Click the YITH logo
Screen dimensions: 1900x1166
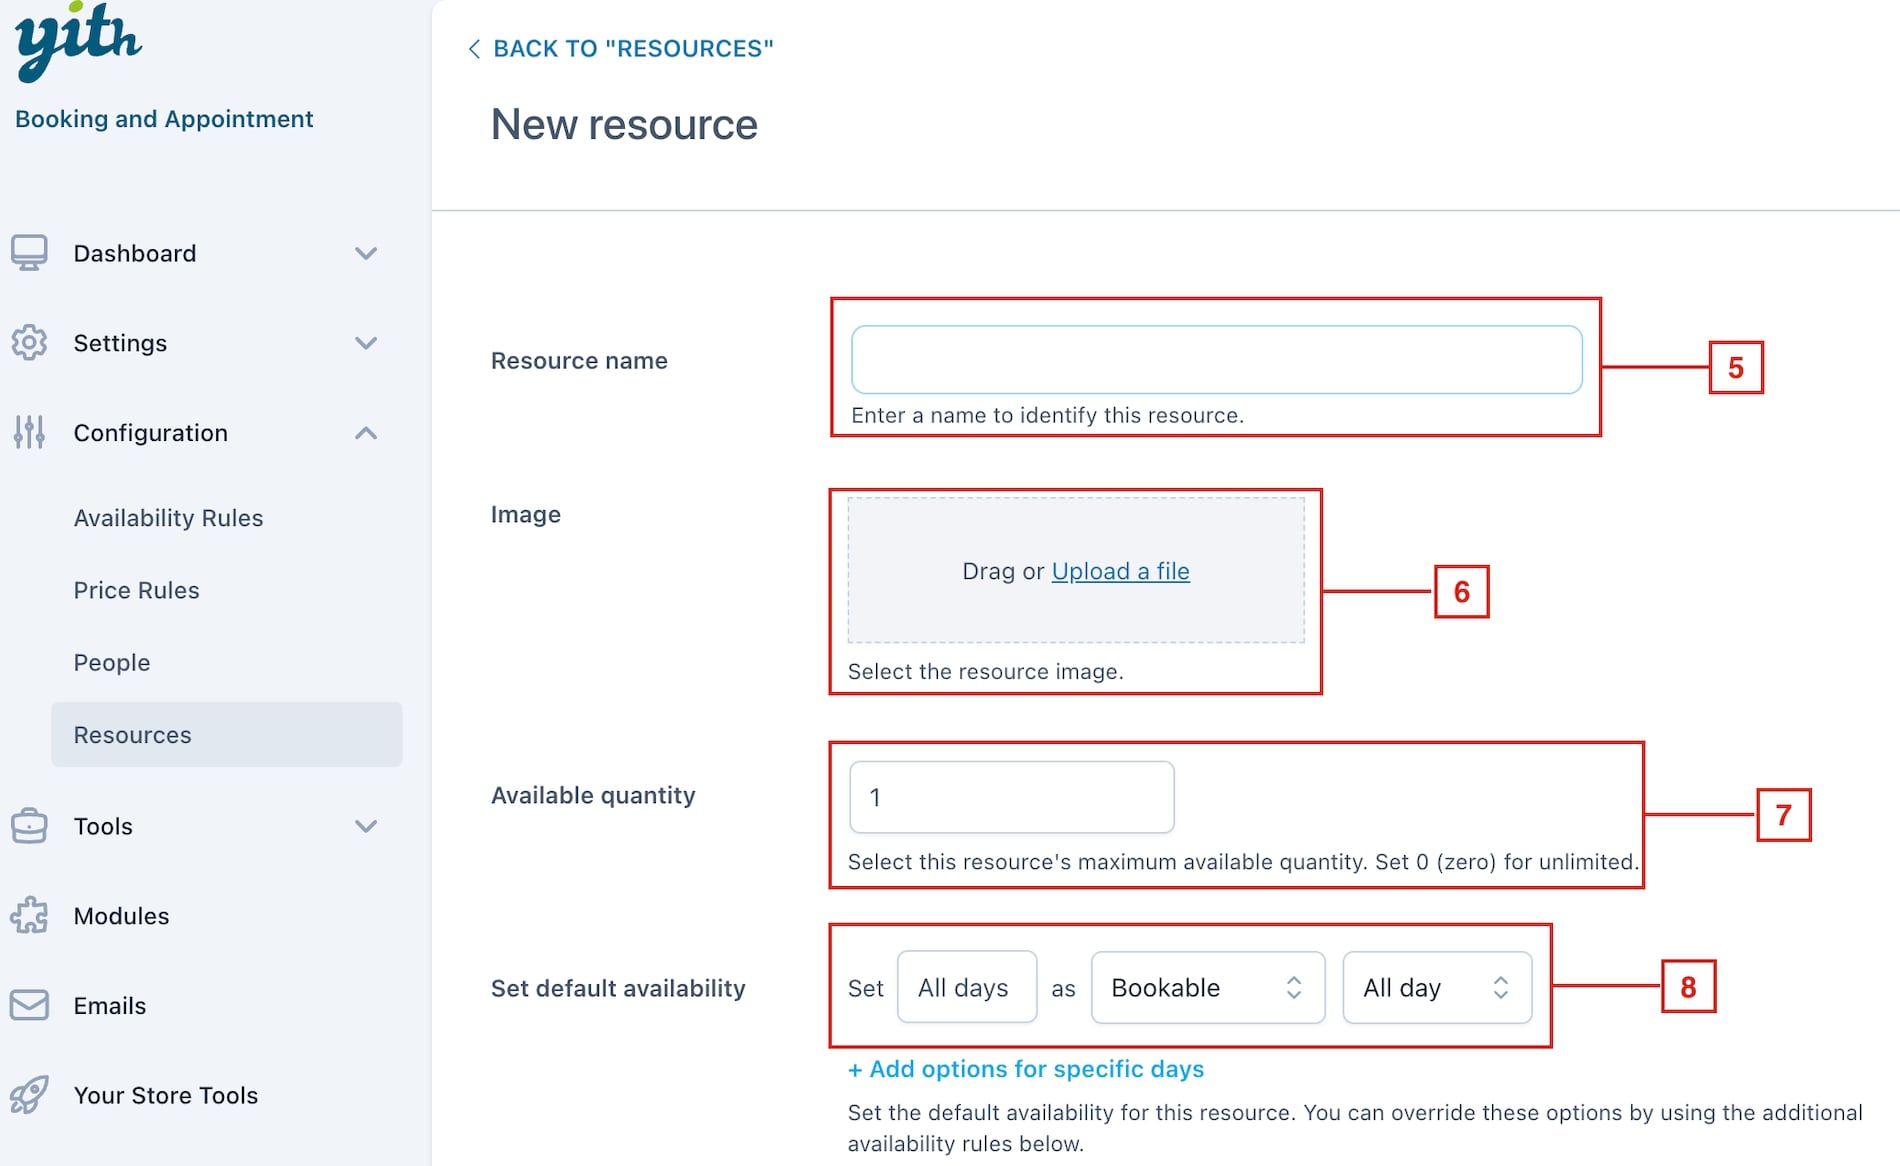pyautogui.click(x=78, y=42)
